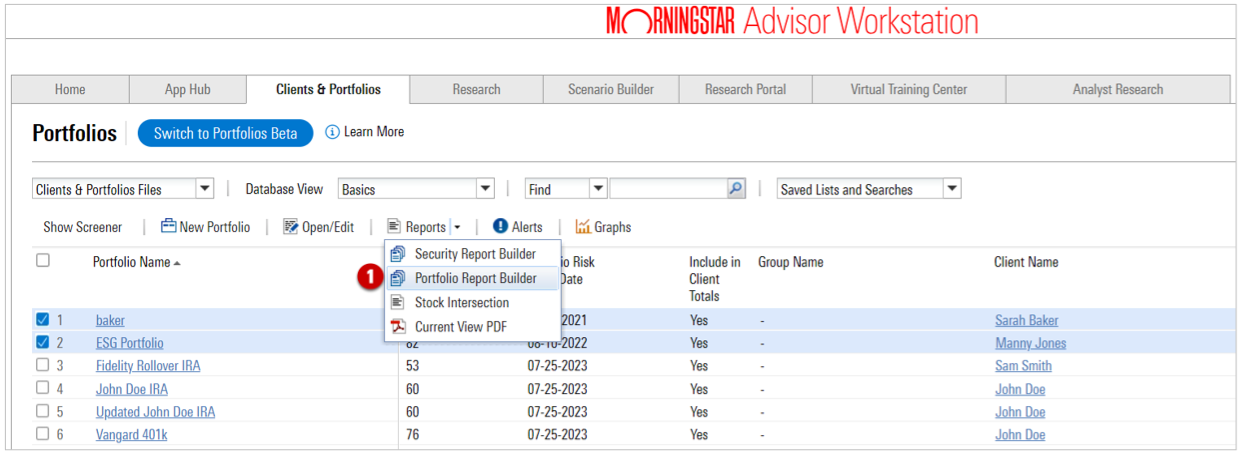Viewport: 1240px width, 451px height.
Task: Click the Alerts toolbar button
Action: click(518, 227)
